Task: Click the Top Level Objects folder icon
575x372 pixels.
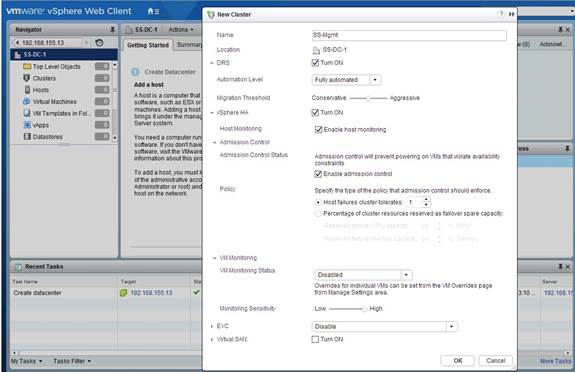Action: tap(27, 66)
